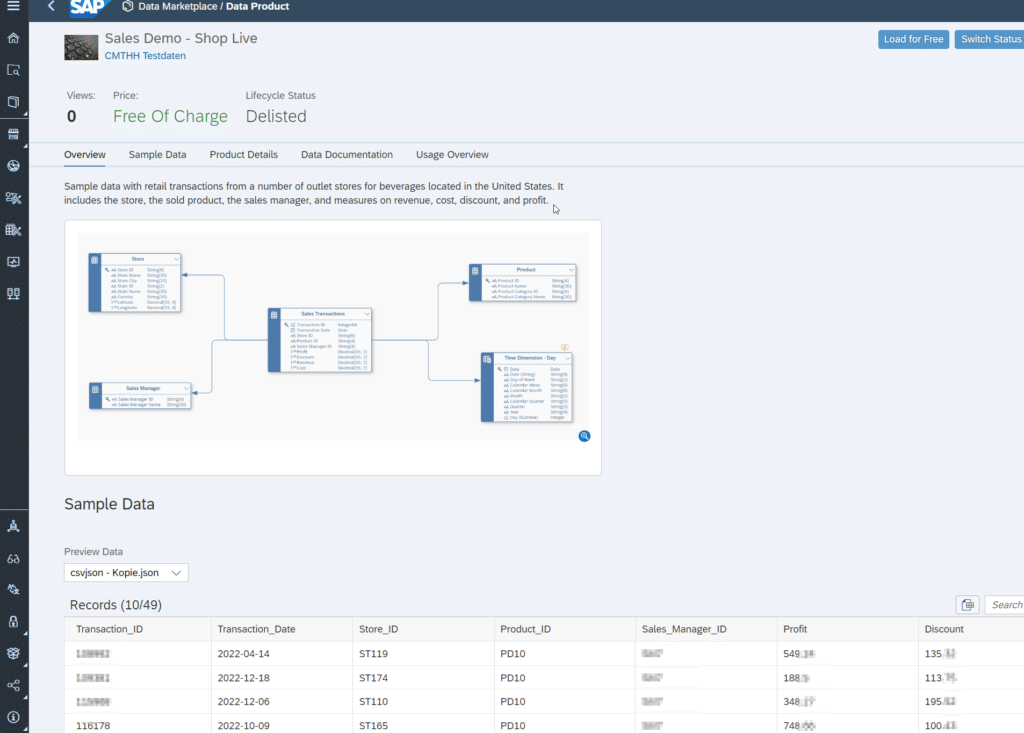Select the cell with date 2022-04-14
This screenshot has width=1024, height=733.
tap(281, 654)
